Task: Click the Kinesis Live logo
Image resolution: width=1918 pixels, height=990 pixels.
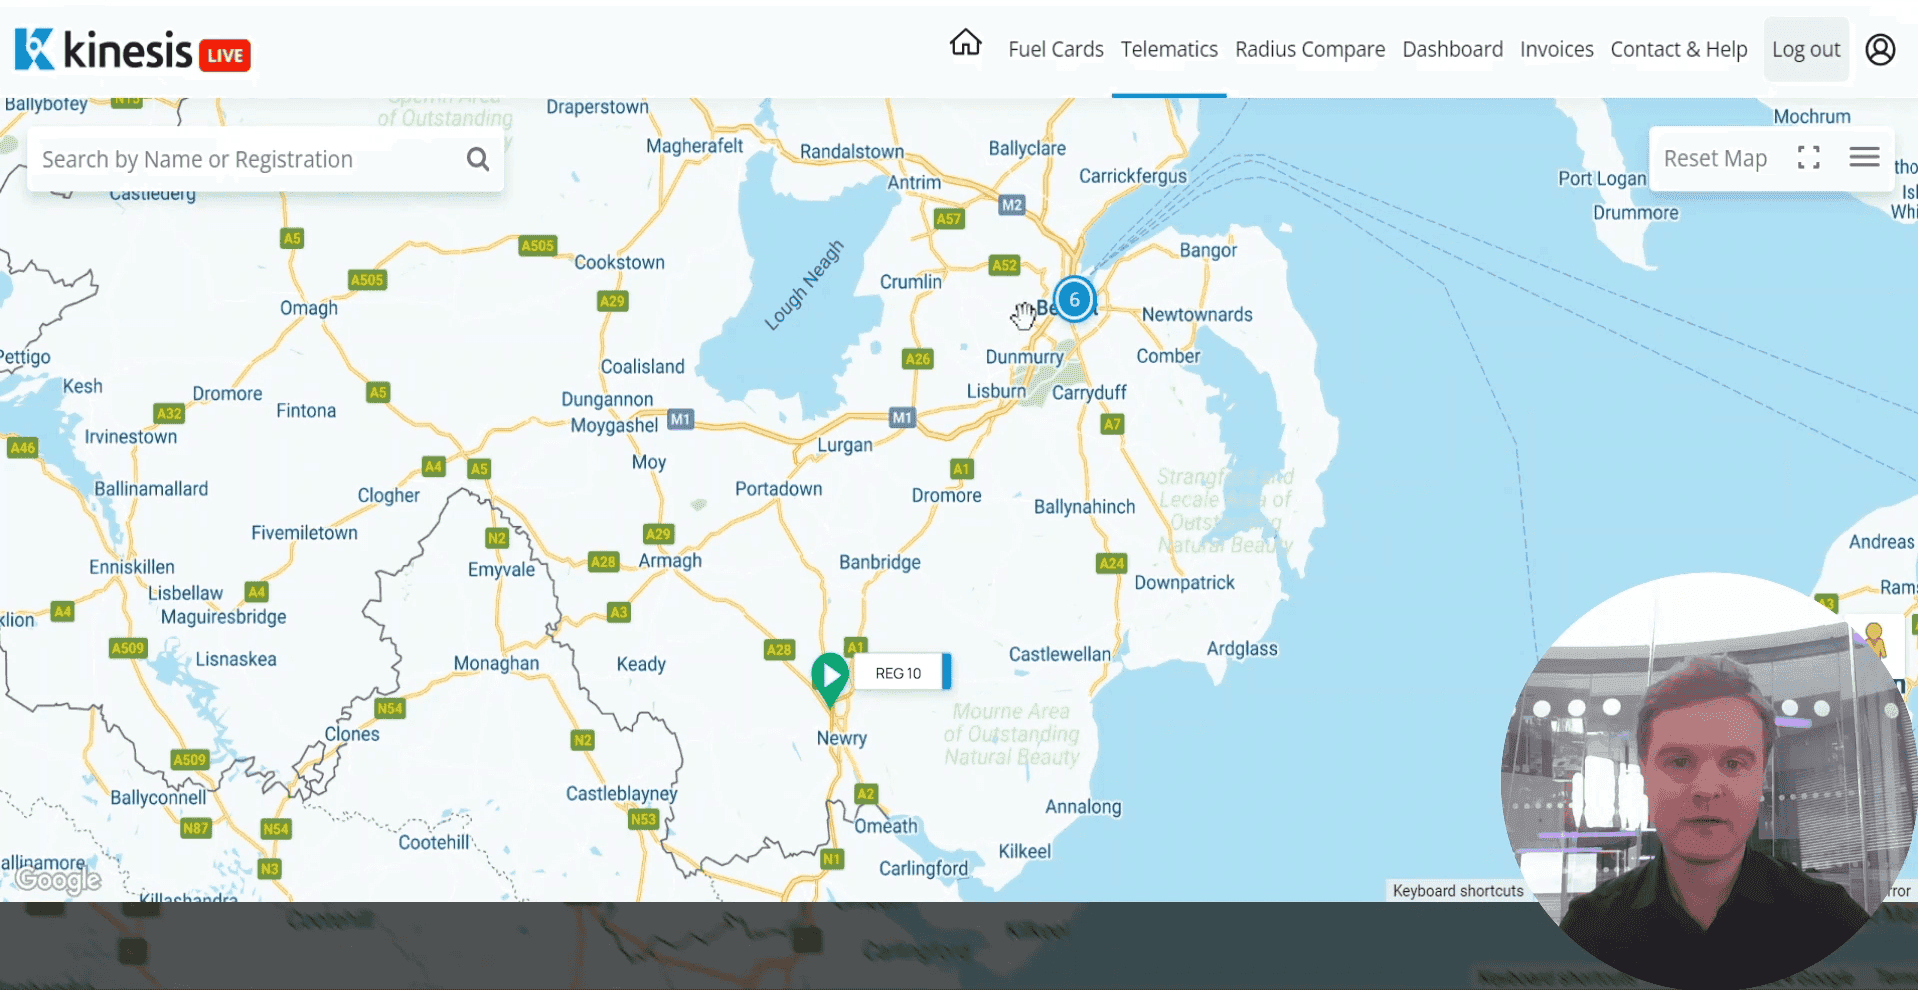Action: point(132,50)
